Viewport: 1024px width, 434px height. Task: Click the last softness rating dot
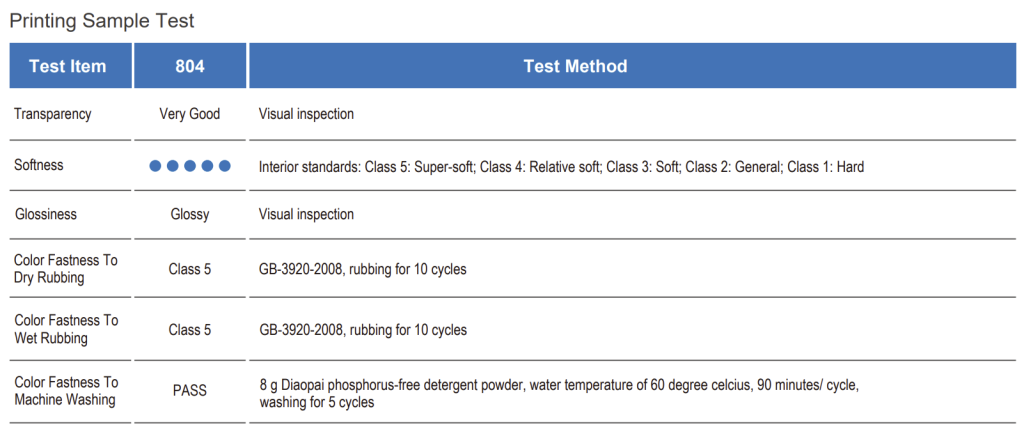coord(224,166)
